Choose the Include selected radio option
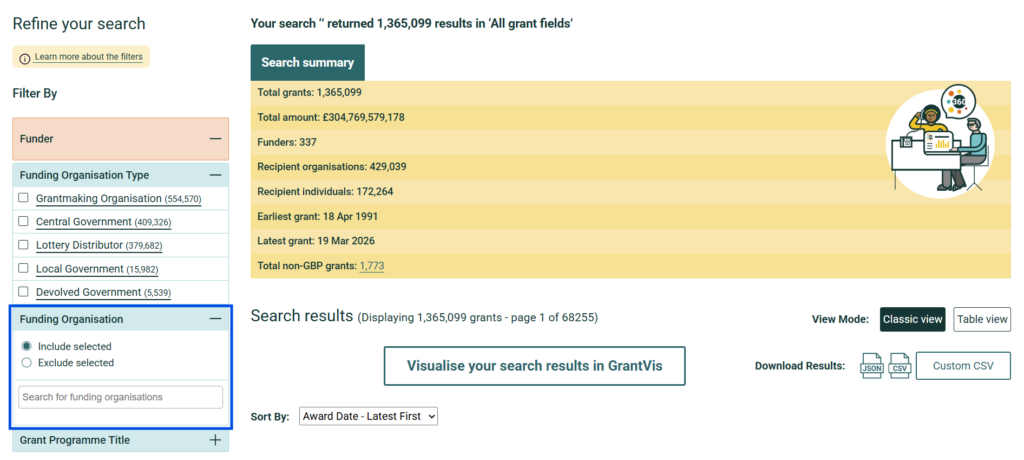 coord(27,346)
